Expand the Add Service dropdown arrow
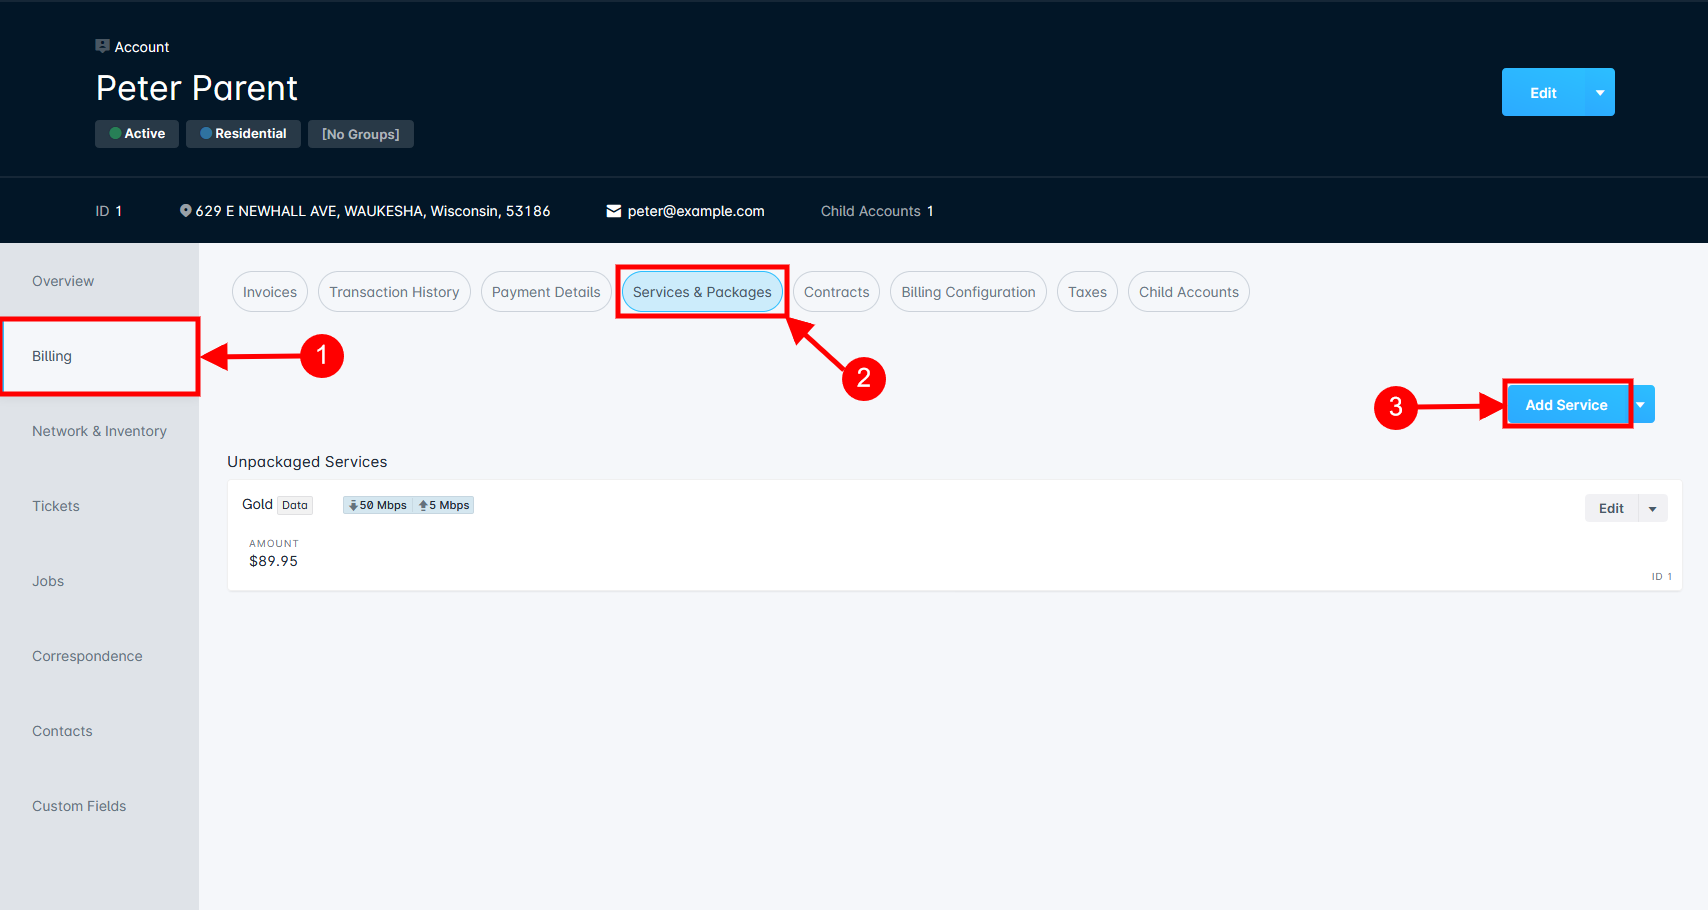Screen dimensions: 1708x910 point(1641,404)
